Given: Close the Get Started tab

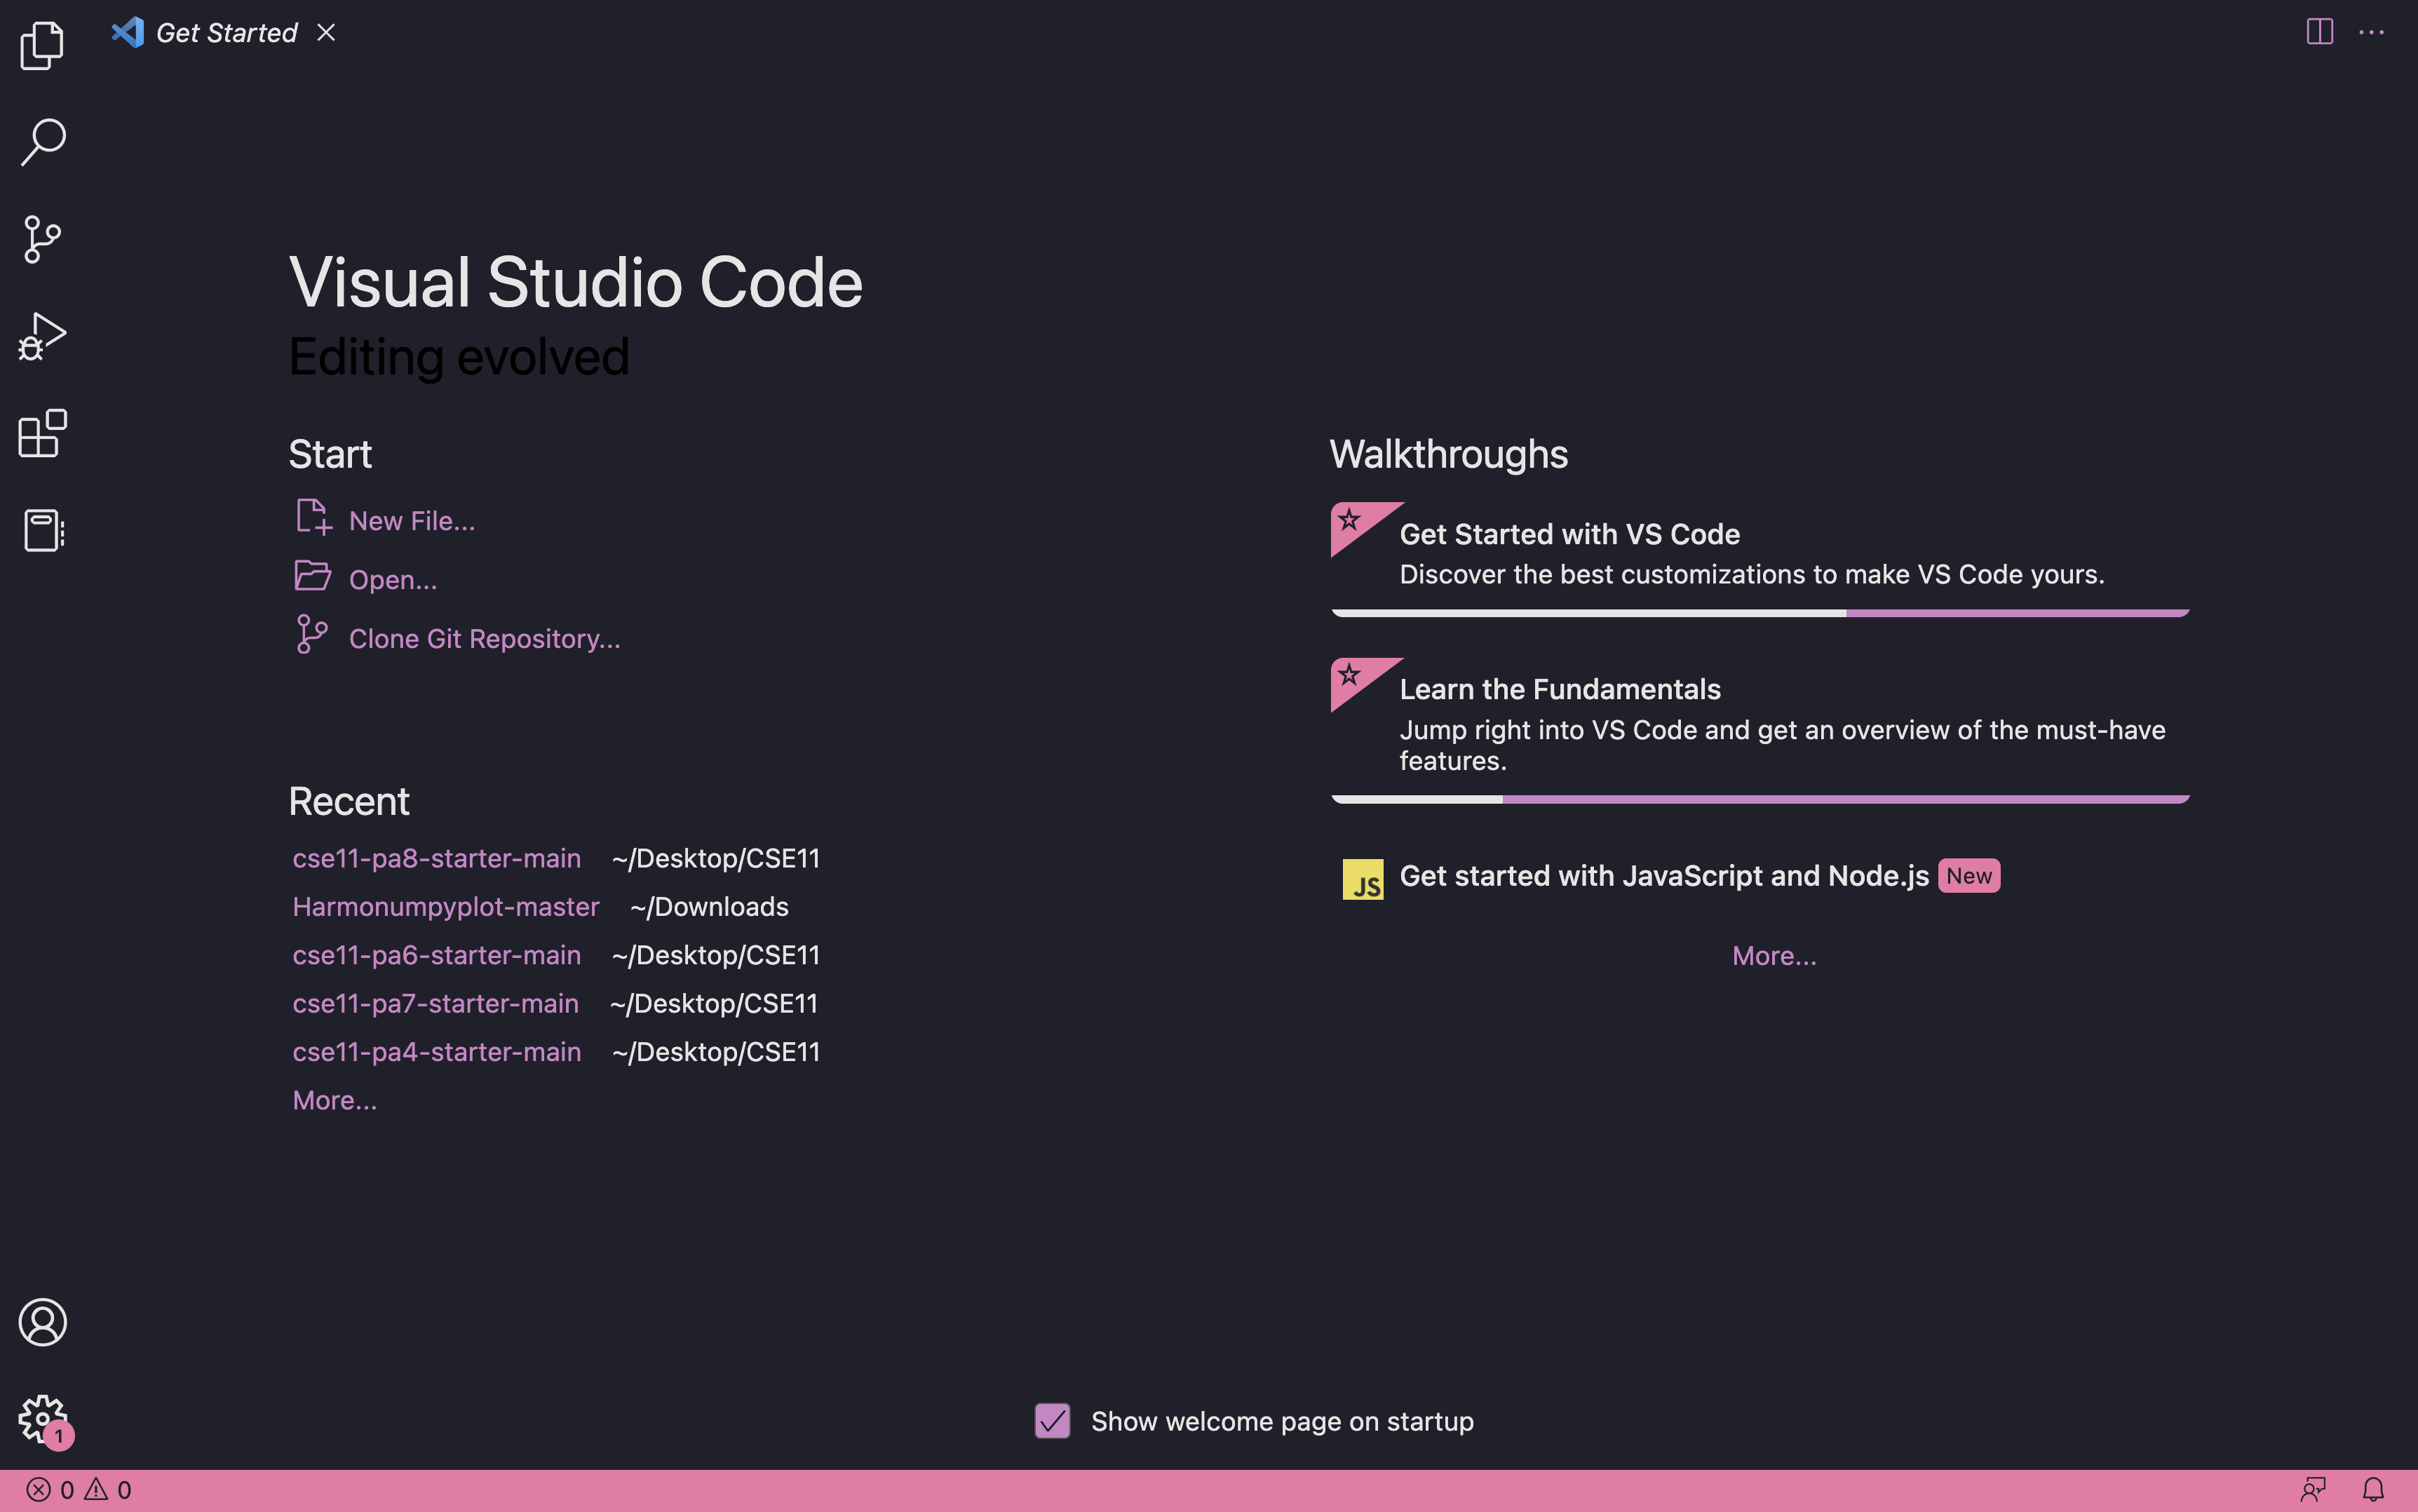Looking at the screenshot, I should click(326, 32).
